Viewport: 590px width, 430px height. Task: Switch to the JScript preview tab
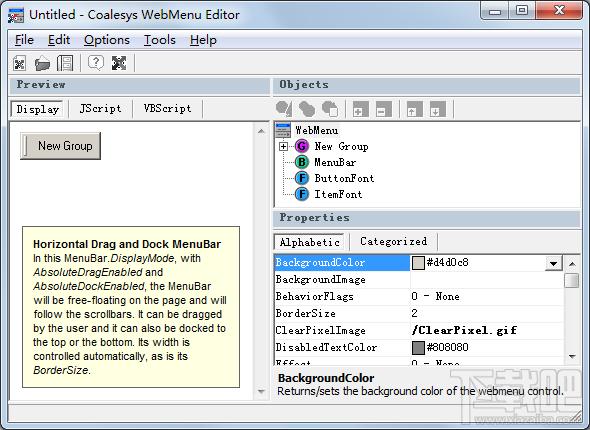tap(100, 109)
